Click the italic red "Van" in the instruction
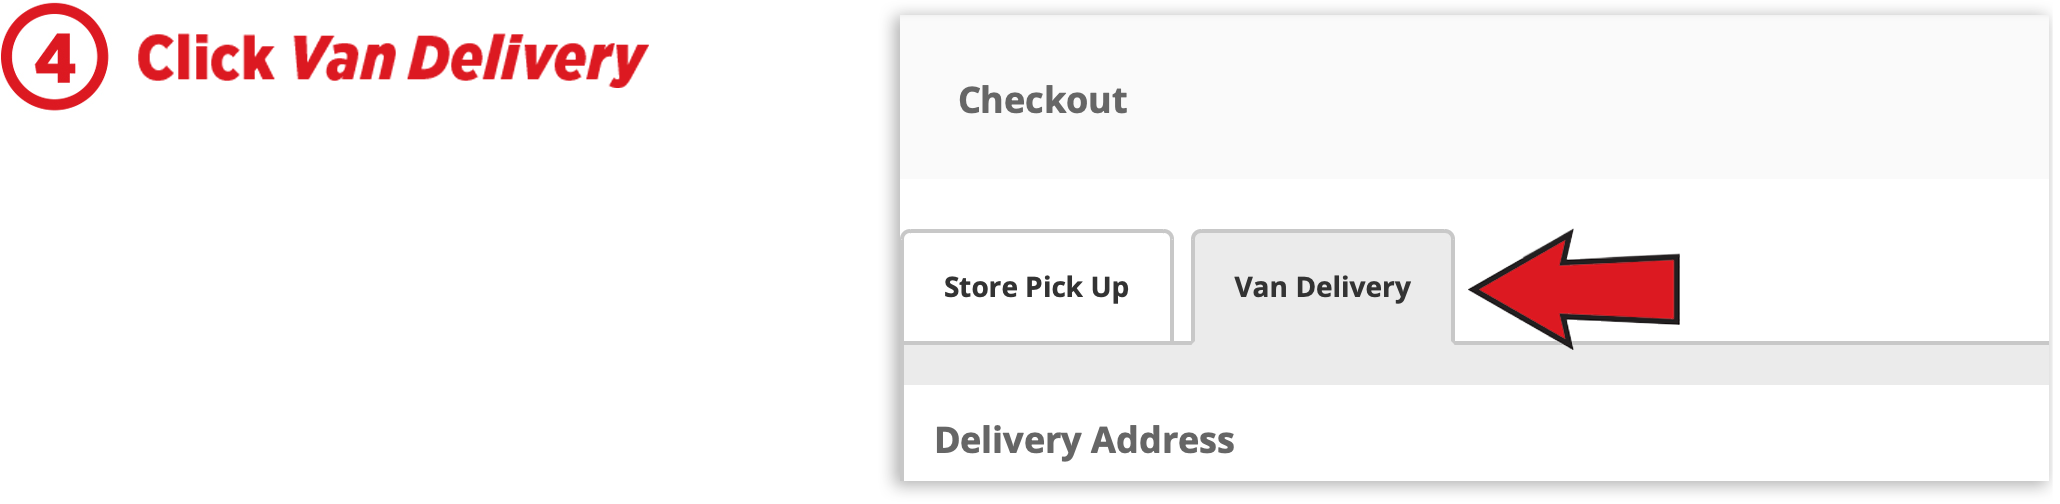 (344, 58)
